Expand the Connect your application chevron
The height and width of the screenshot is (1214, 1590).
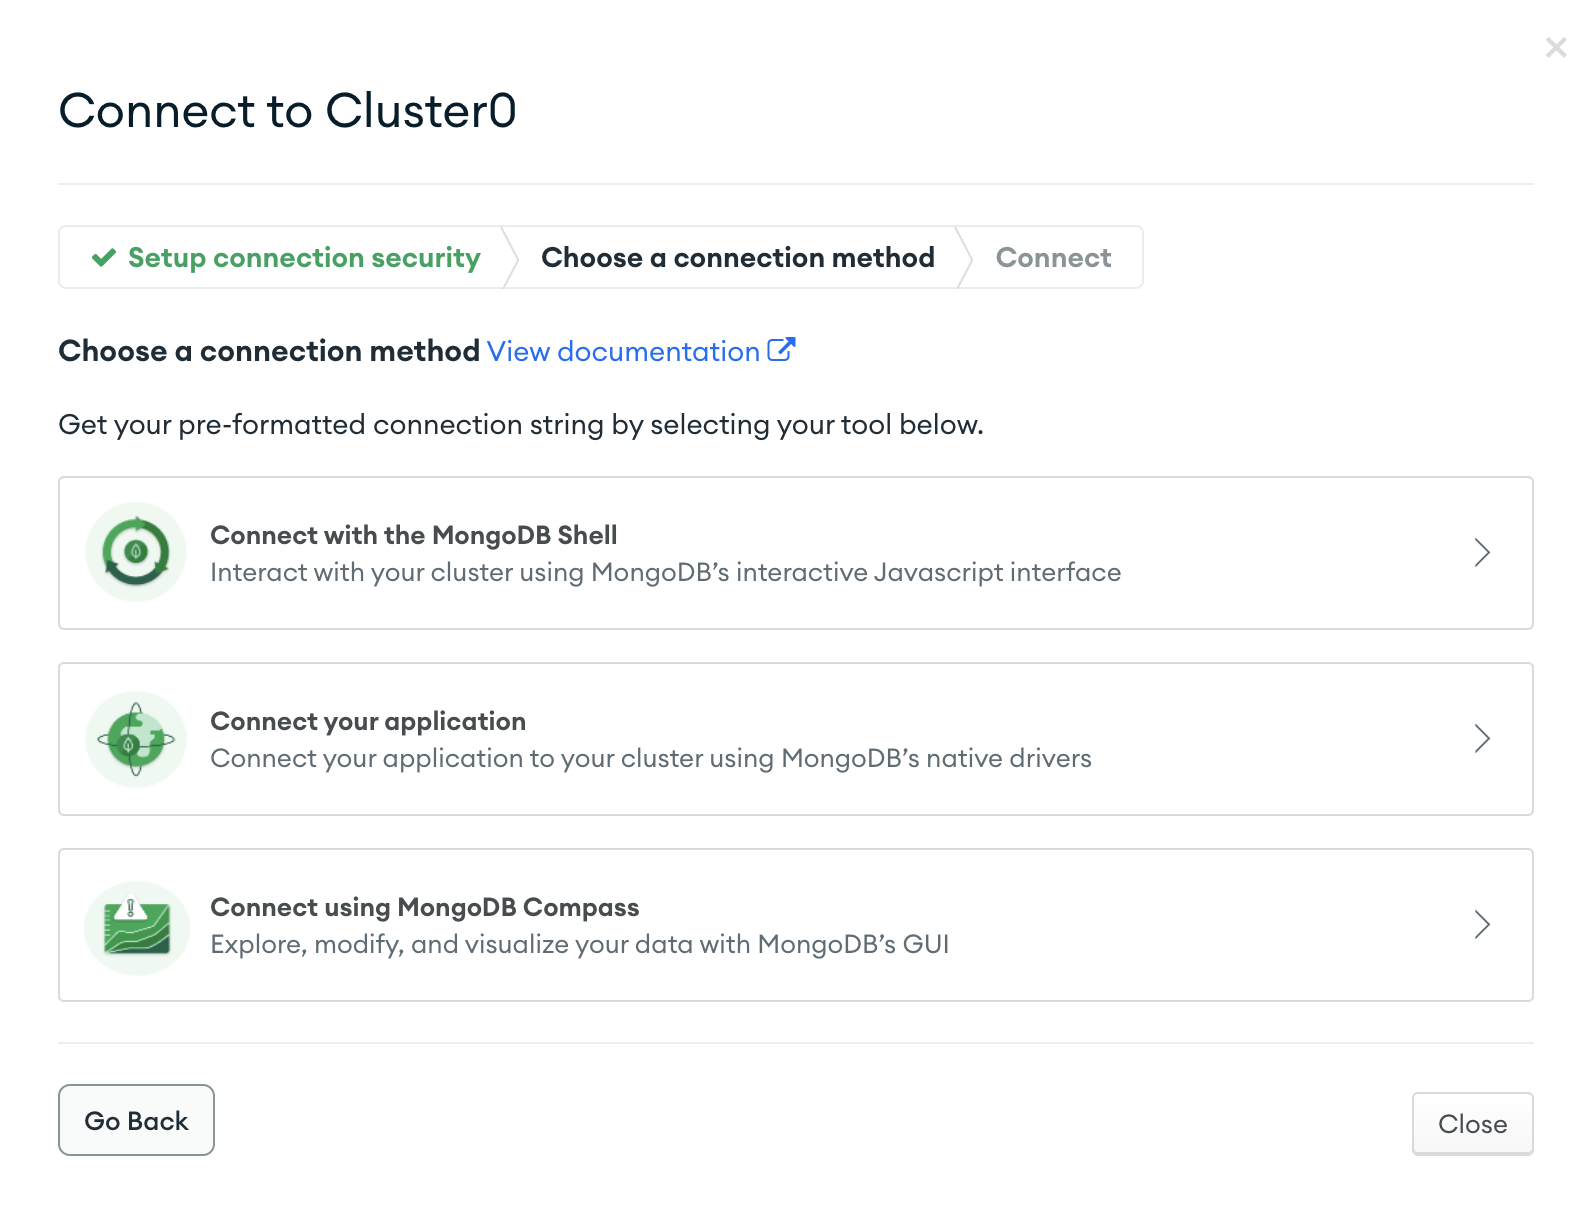click(x=1483, y=738)
